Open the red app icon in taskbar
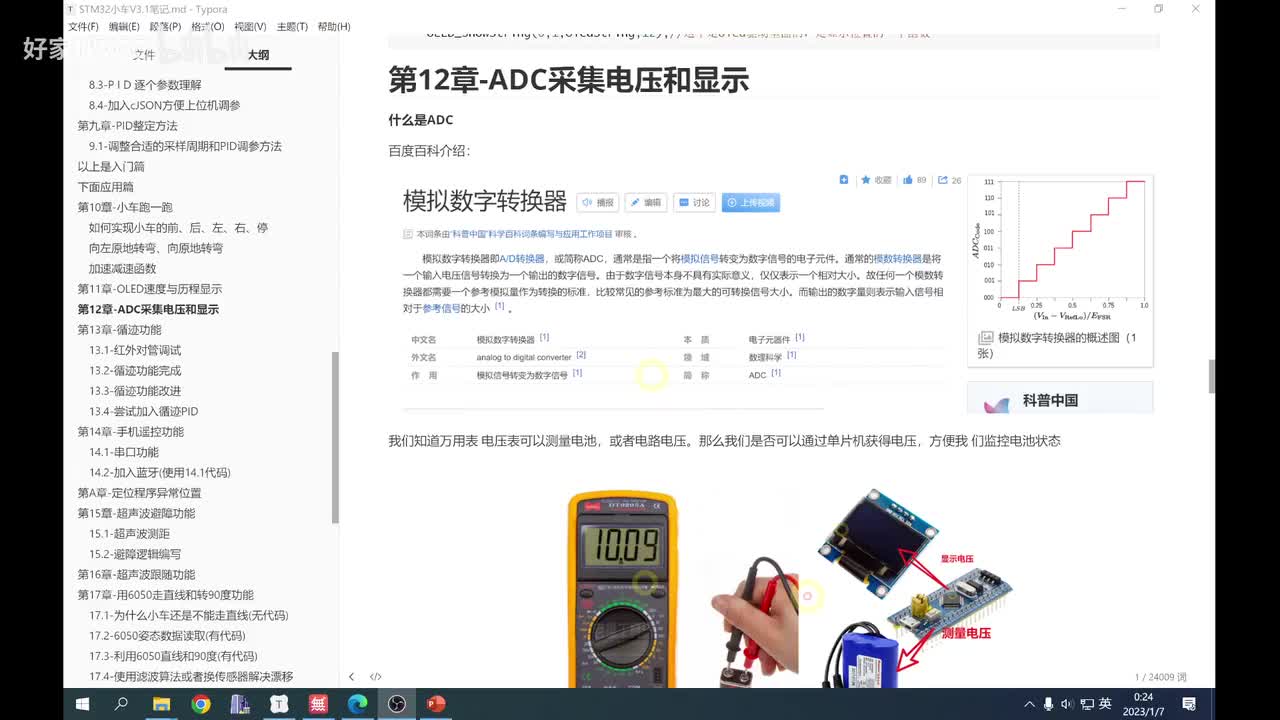The image size is (1280, 720). pyautogui.click(x=318, y=704)
